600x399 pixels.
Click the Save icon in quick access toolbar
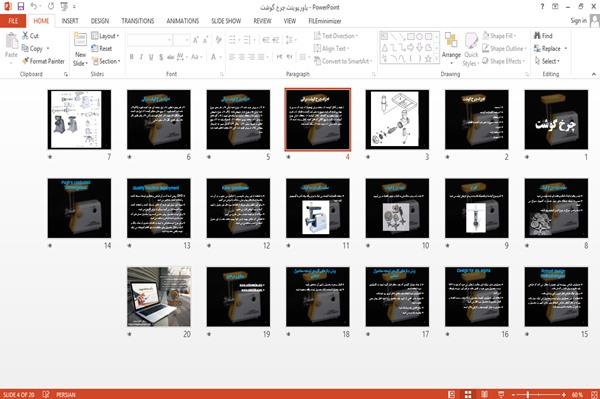tap(21, 7)
